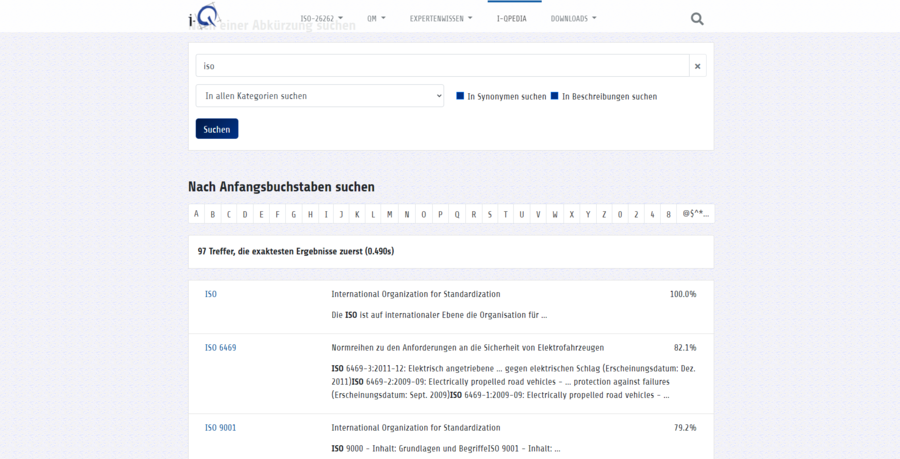Viewport: 900px width, 459px height.
Task: Filter abbreviations by letter W
Action: pos(555,214)
